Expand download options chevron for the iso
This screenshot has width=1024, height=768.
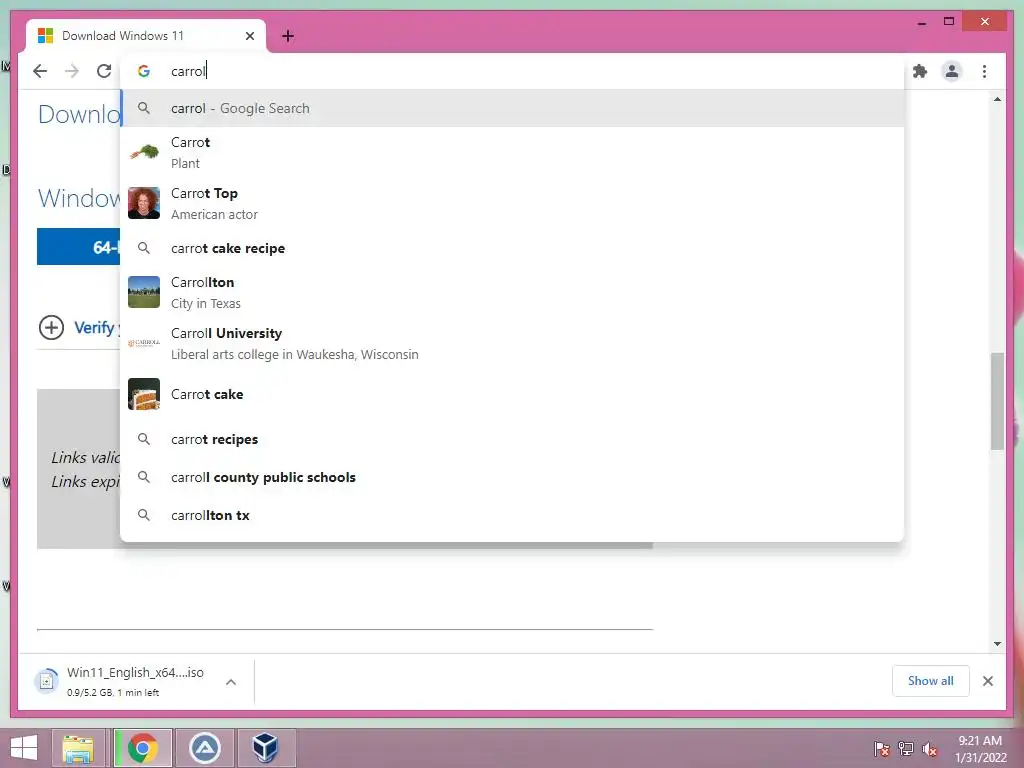tap(231, 682)
